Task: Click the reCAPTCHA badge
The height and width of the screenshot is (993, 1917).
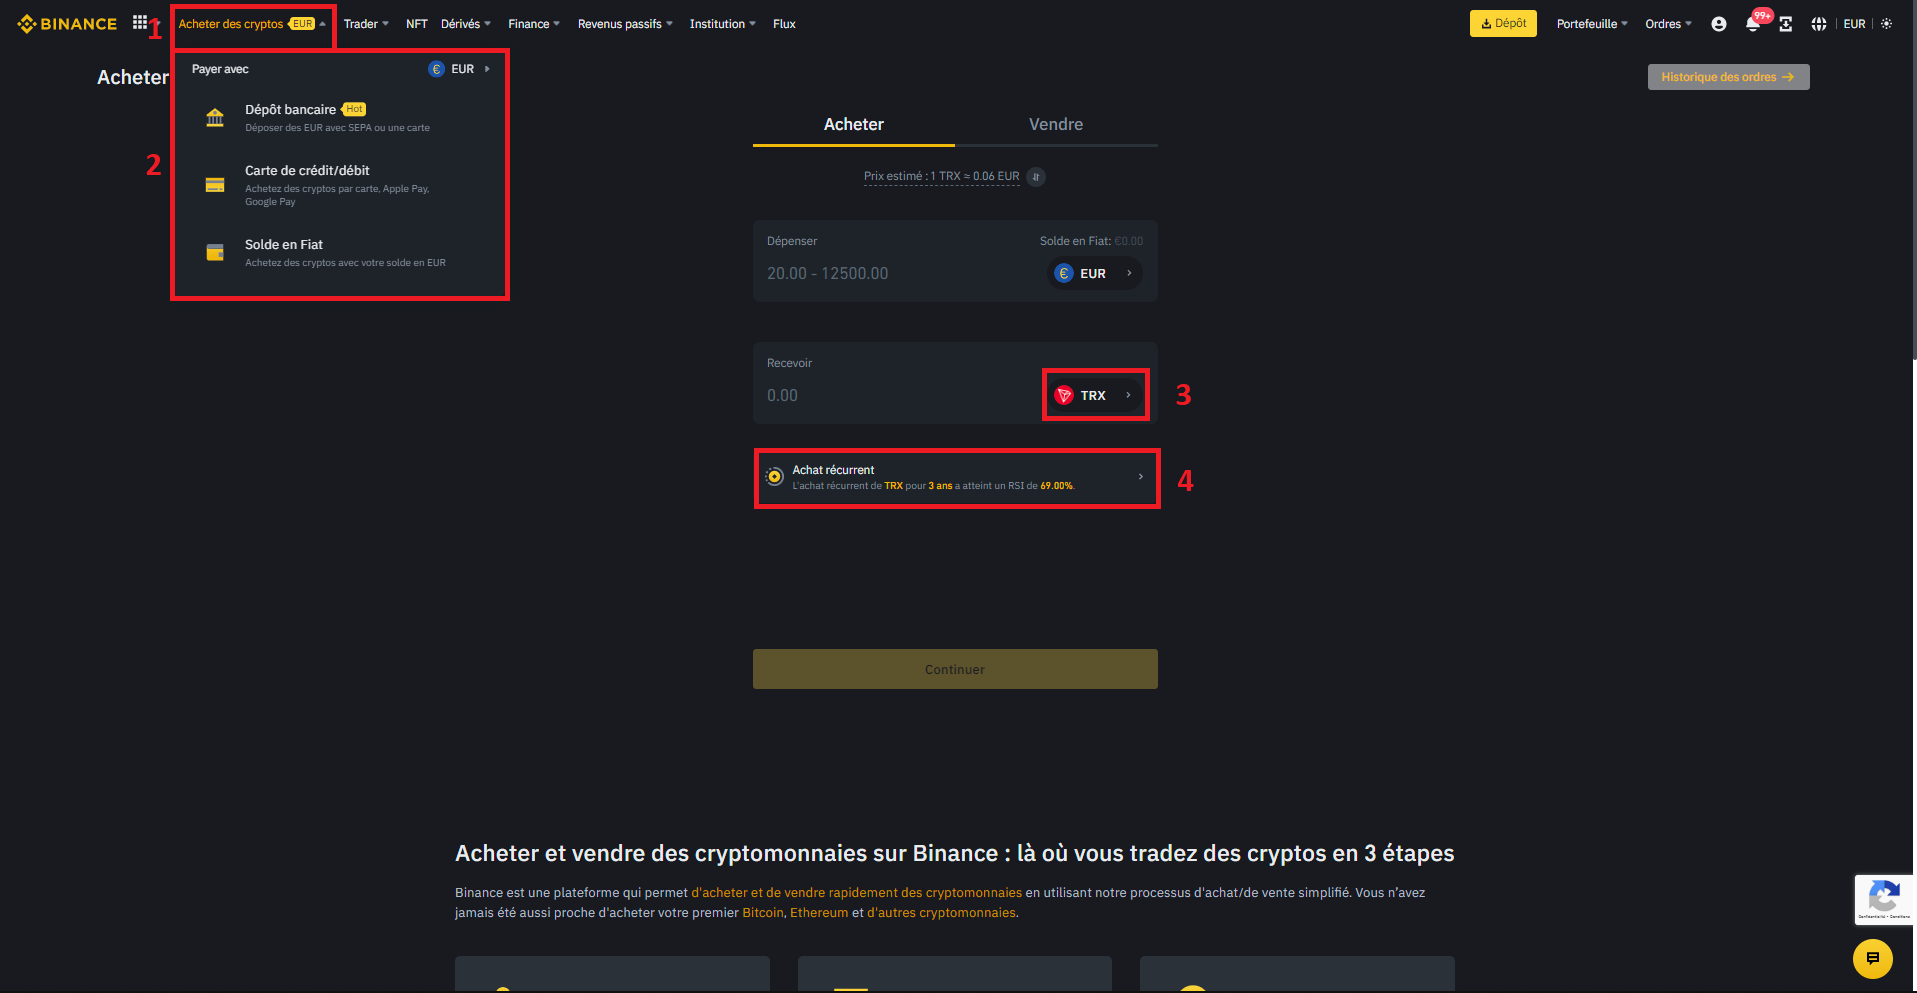Action: [1885, 900]
